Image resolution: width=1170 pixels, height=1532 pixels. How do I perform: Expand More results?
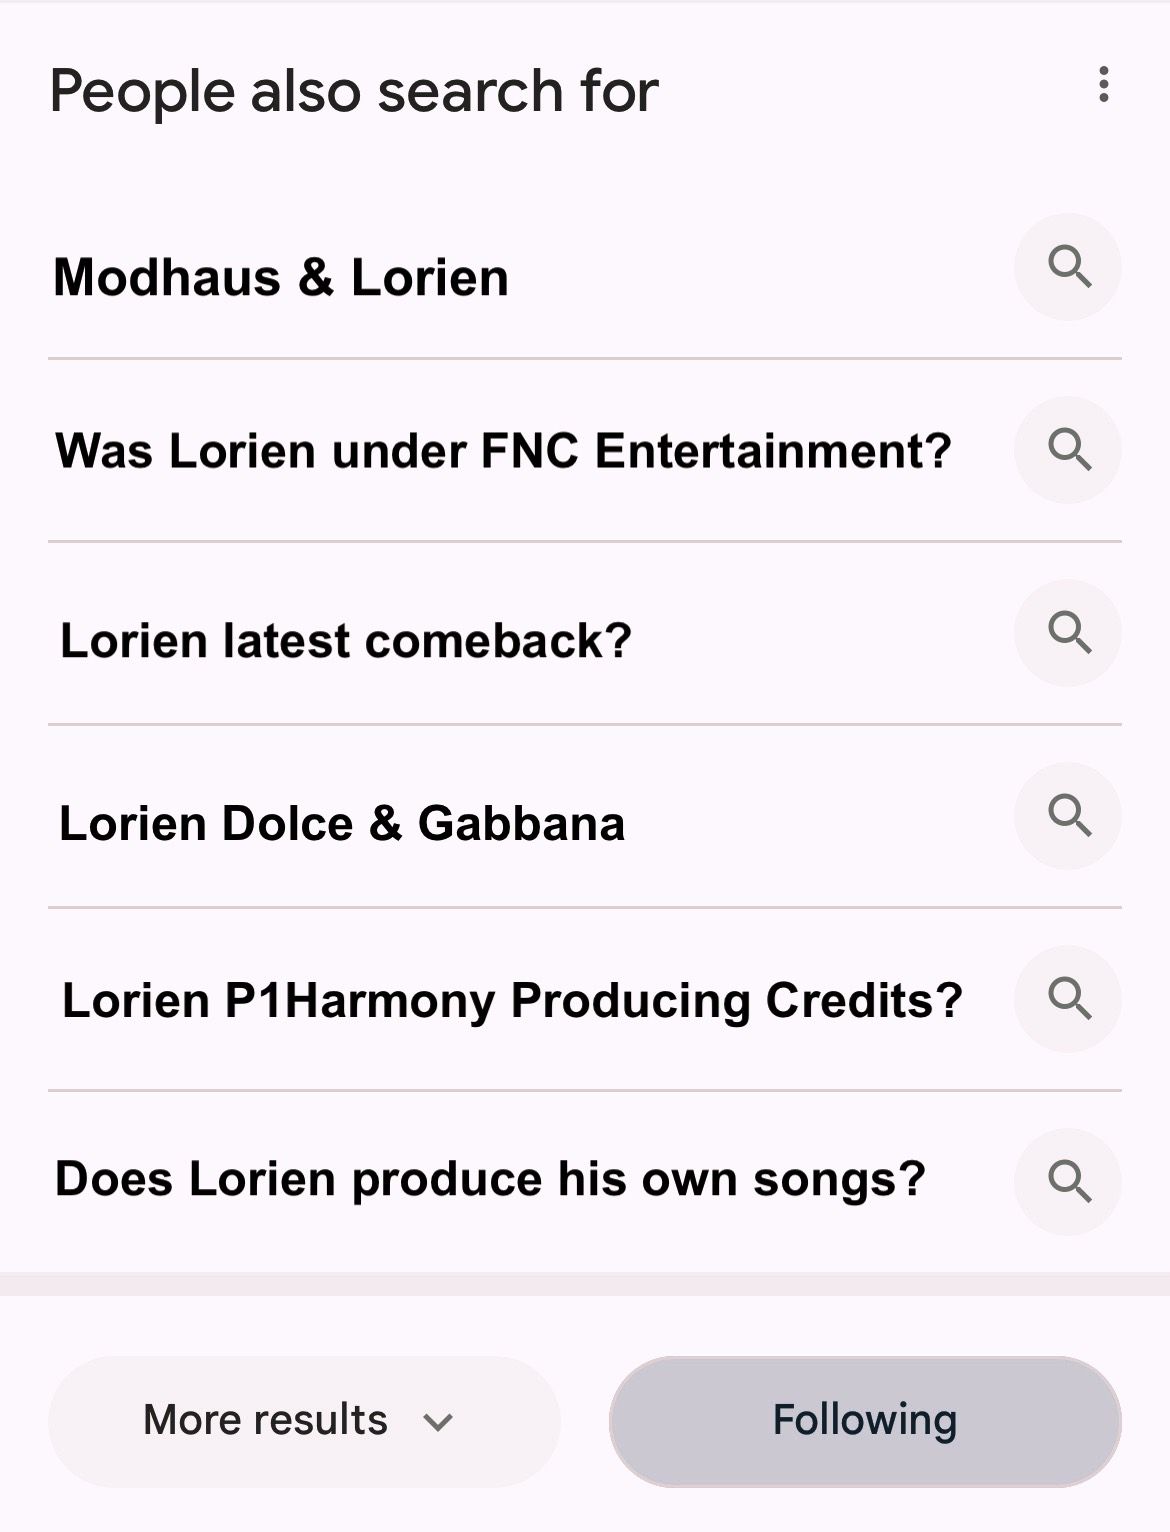point(304,1421)
